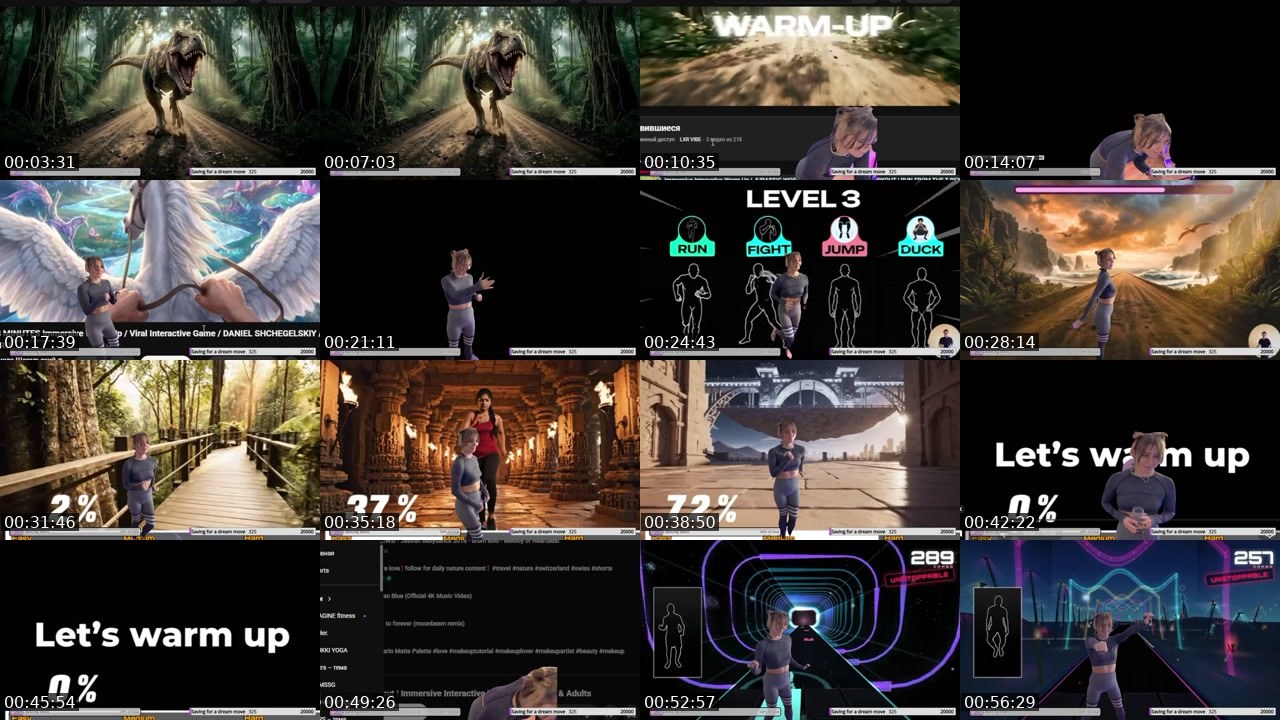Select the JUMP pose icon in Level 3 frame
1280x720 pixels.
[844, 236]
